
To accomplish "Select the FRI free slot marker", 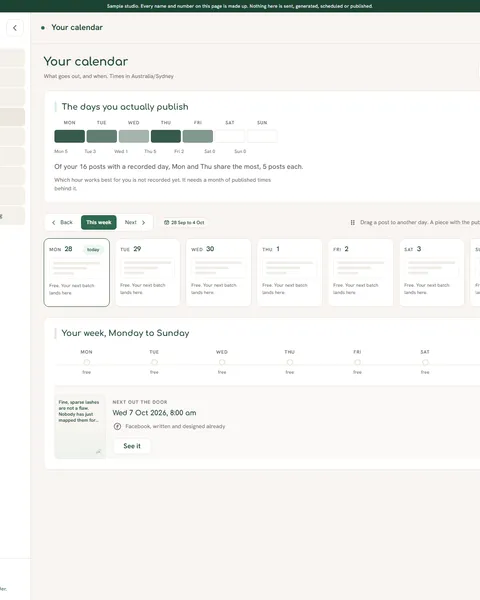I will click(x=357, y=362).
